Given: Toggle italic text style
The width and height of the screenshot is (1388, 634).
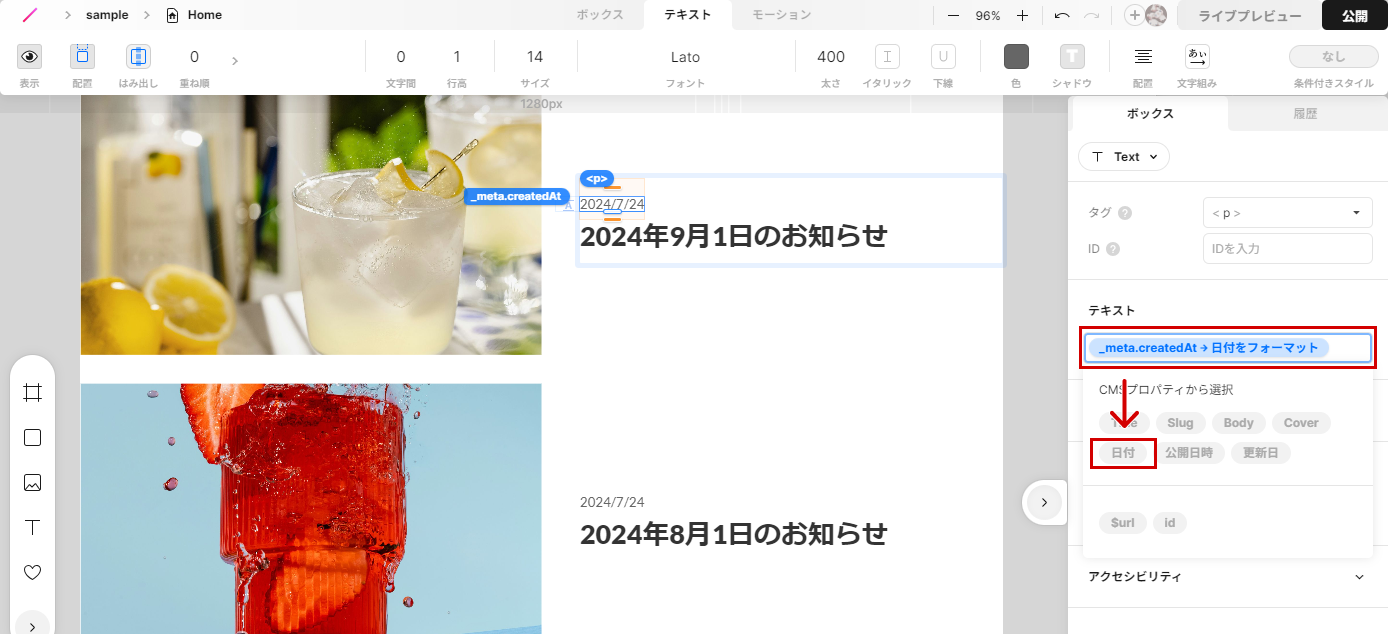Looking at the screenshot, I should (x=887, y=57).
